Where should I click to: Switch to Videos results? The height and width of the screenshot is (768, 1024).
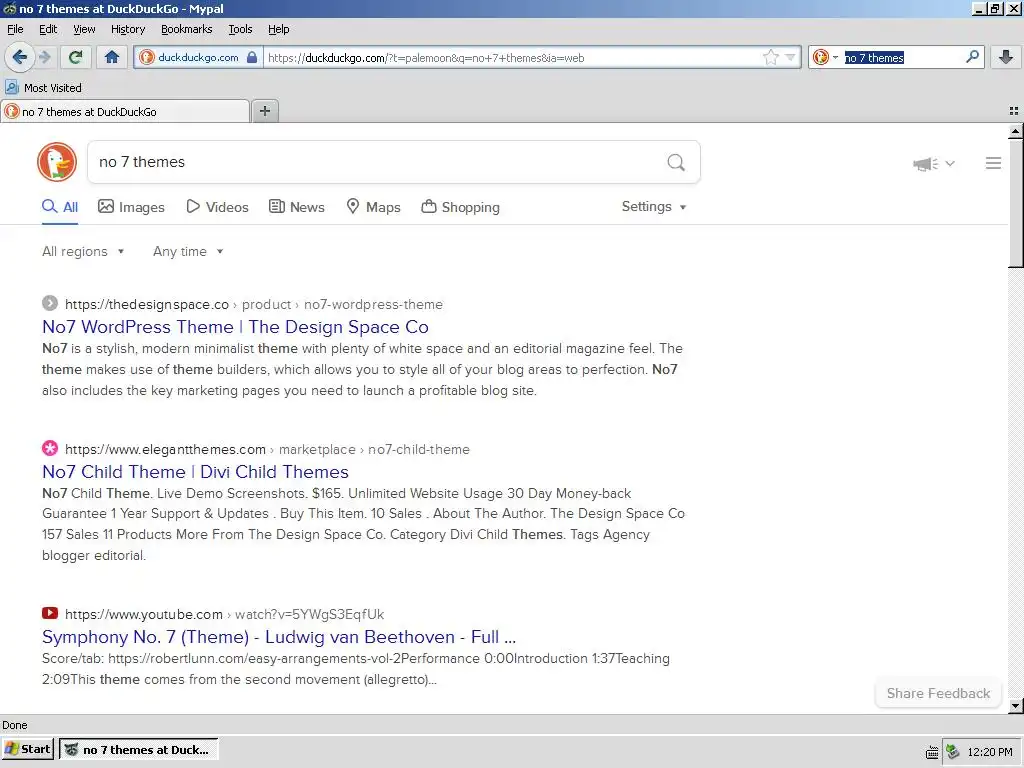pos(217,207)
